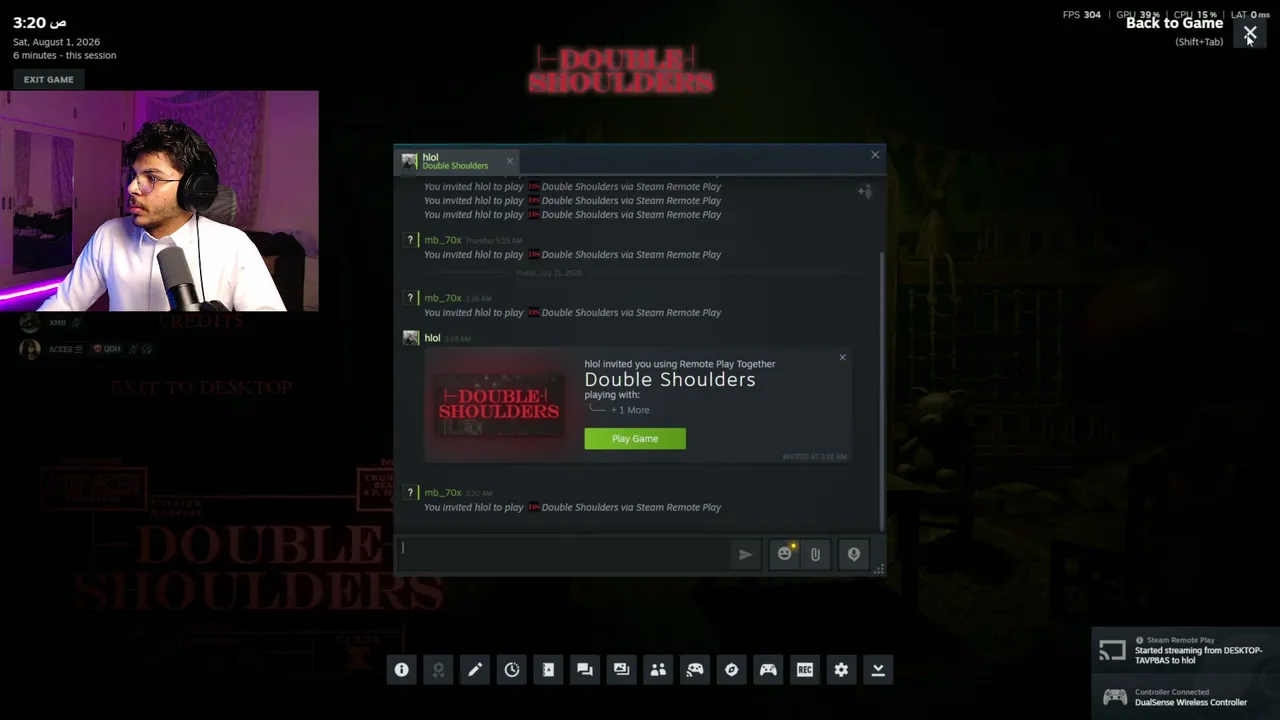The width and height of the screenshot is (1280, 720).
Task: Open the Guides book icon
Action: click(548, 670)
